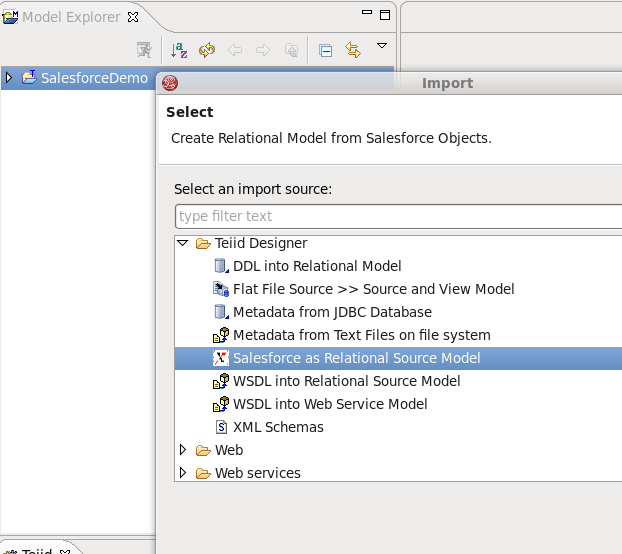
Task: Click the Model Explorer tab icon
Action: click(10, 17)
